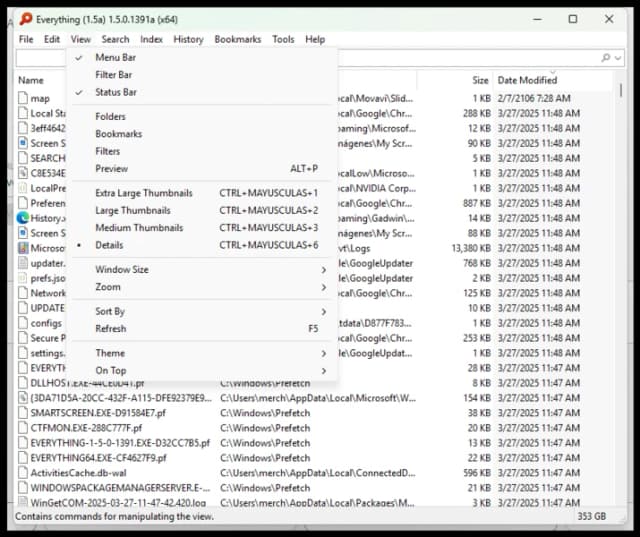This screenshot has width=640, height=537.
Task: Open the Tools menu
Action: pyautogui.click(x=283, y=39)
